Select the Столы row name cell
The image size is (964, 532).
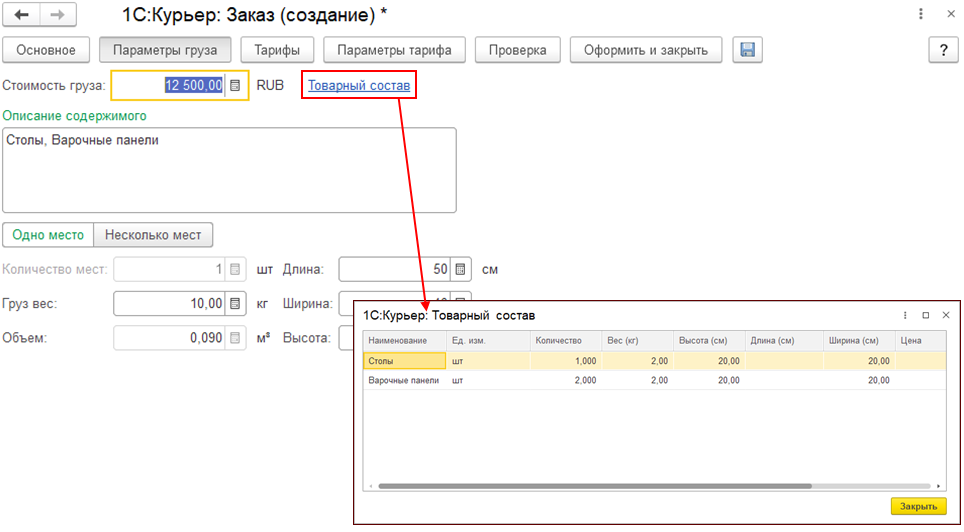click(x=405, y=361)
